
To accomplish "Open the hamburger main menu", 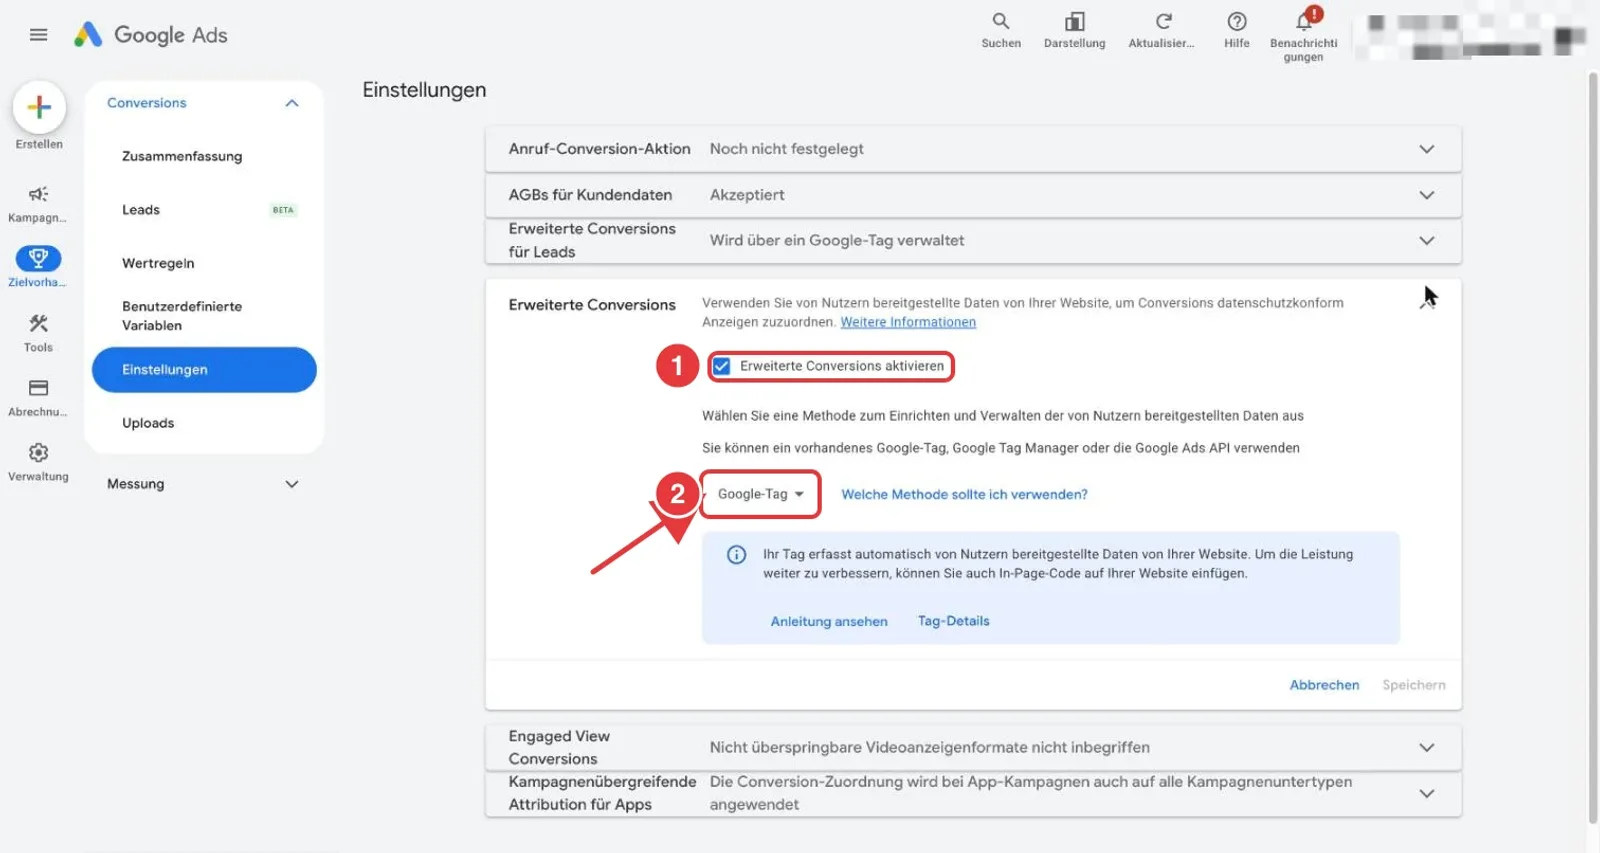I will click(x=39, y=35).
